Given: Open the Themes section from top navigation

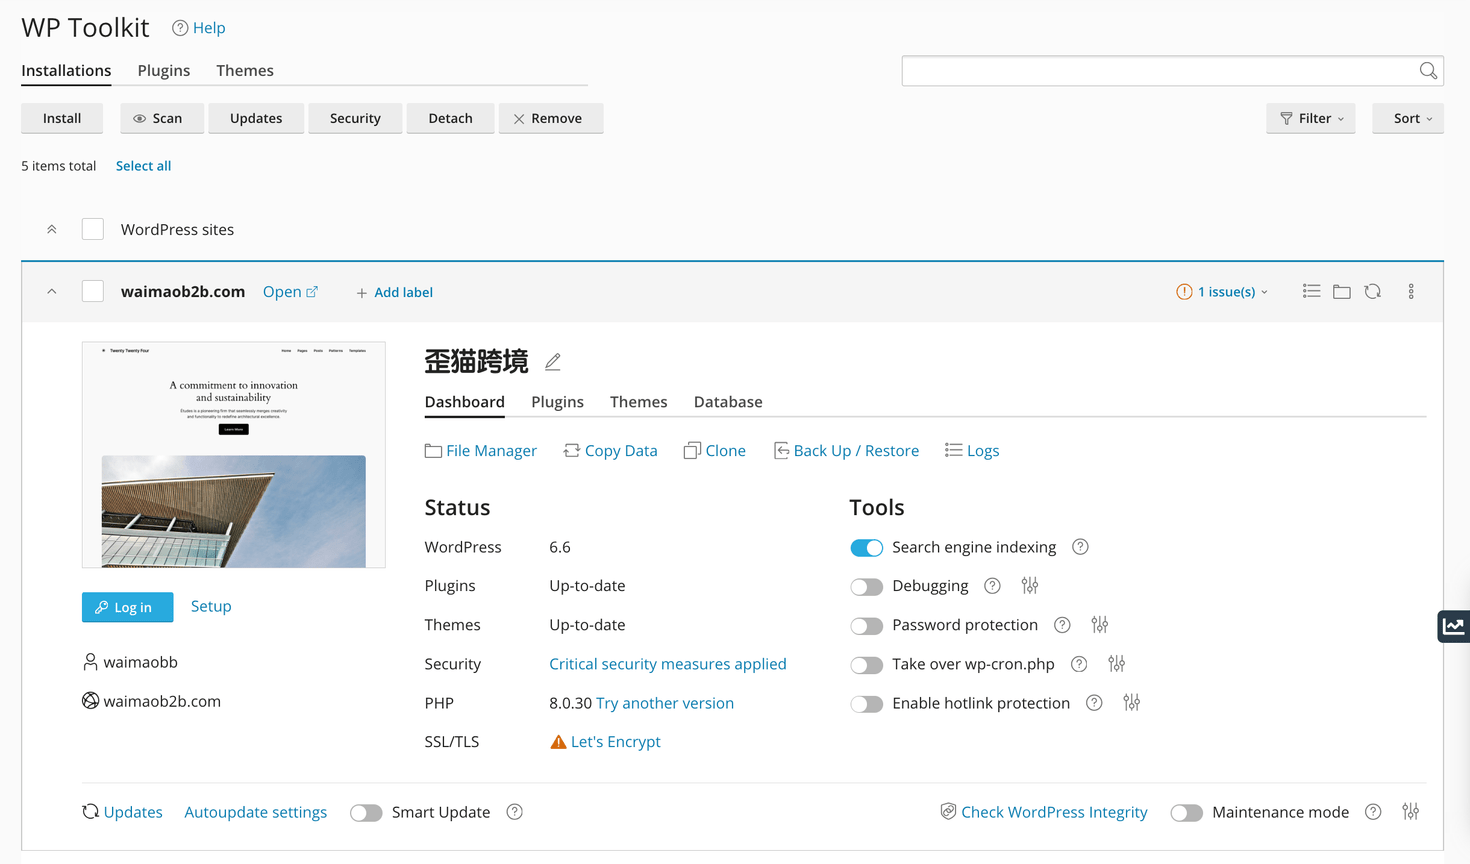Looking at the screenshot, I should [244, 70].
